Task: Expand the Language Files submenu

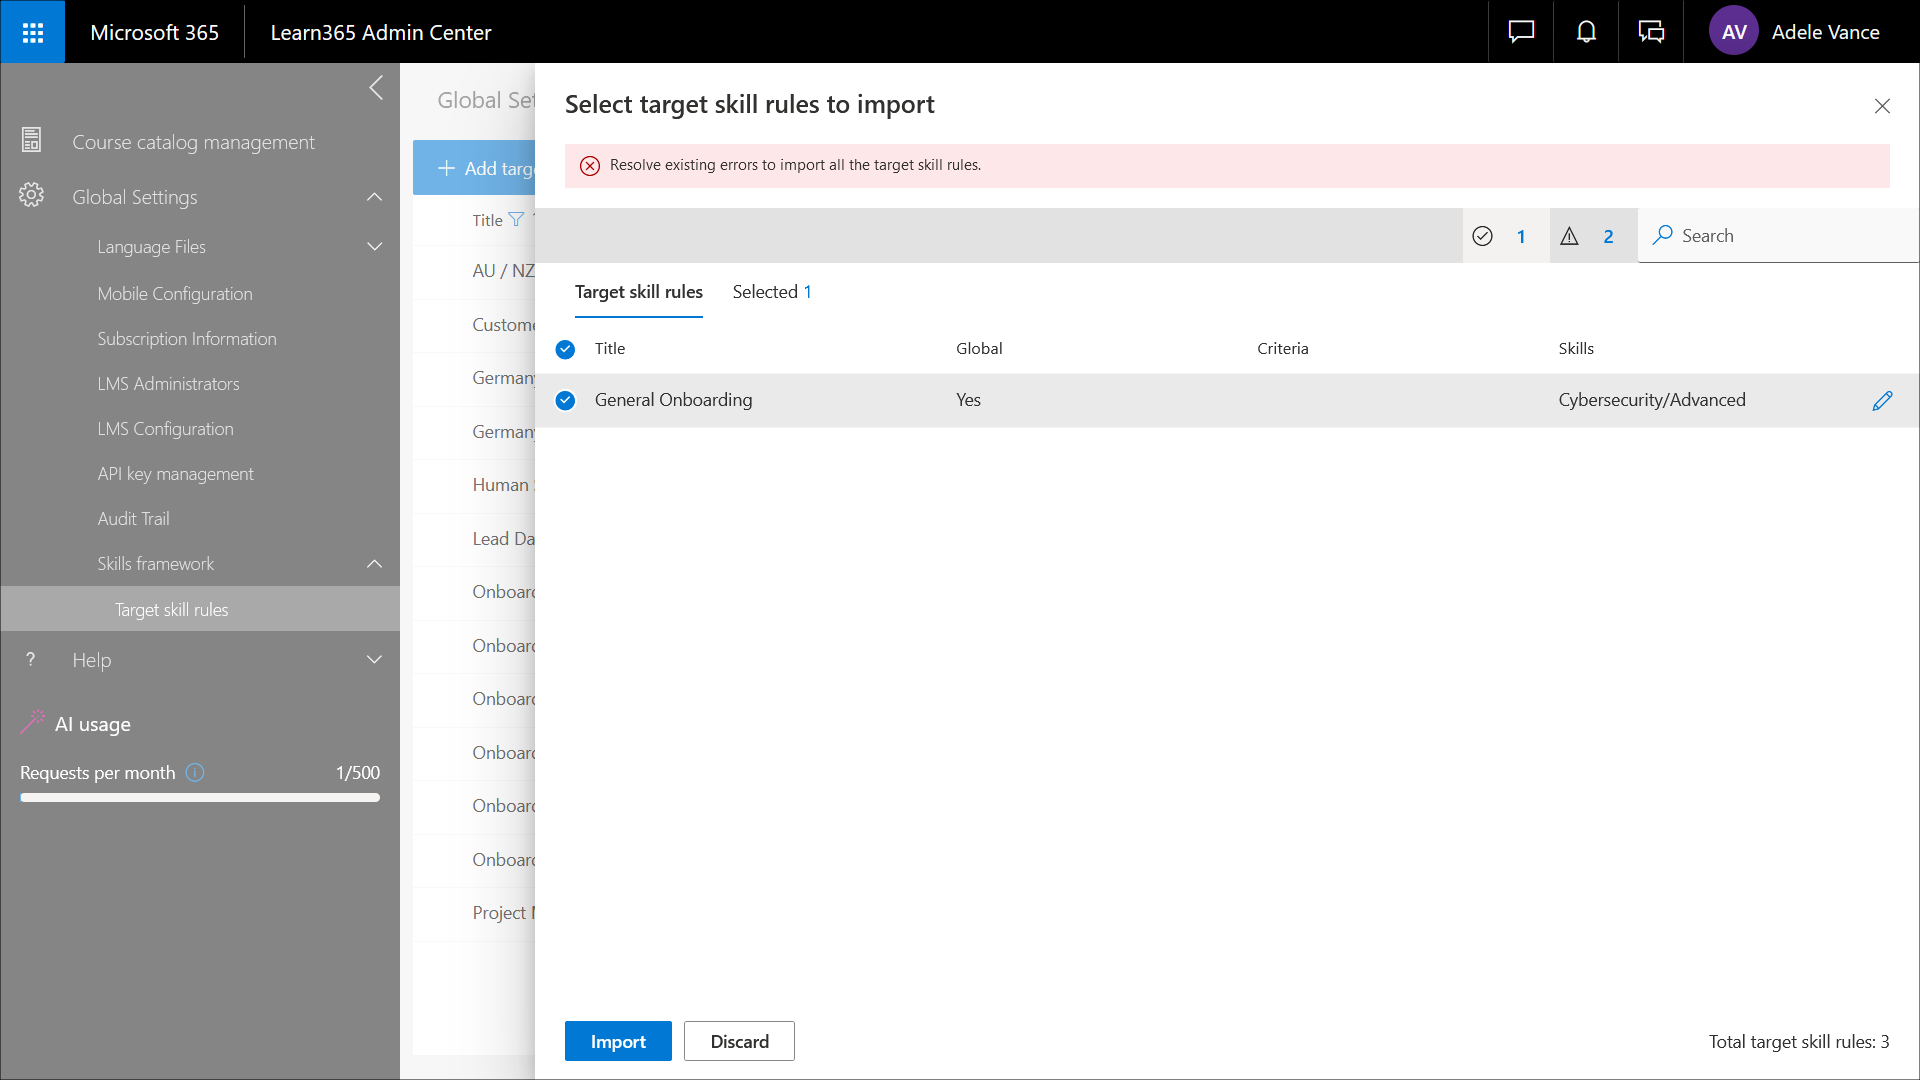Action: tap(375, 247)
